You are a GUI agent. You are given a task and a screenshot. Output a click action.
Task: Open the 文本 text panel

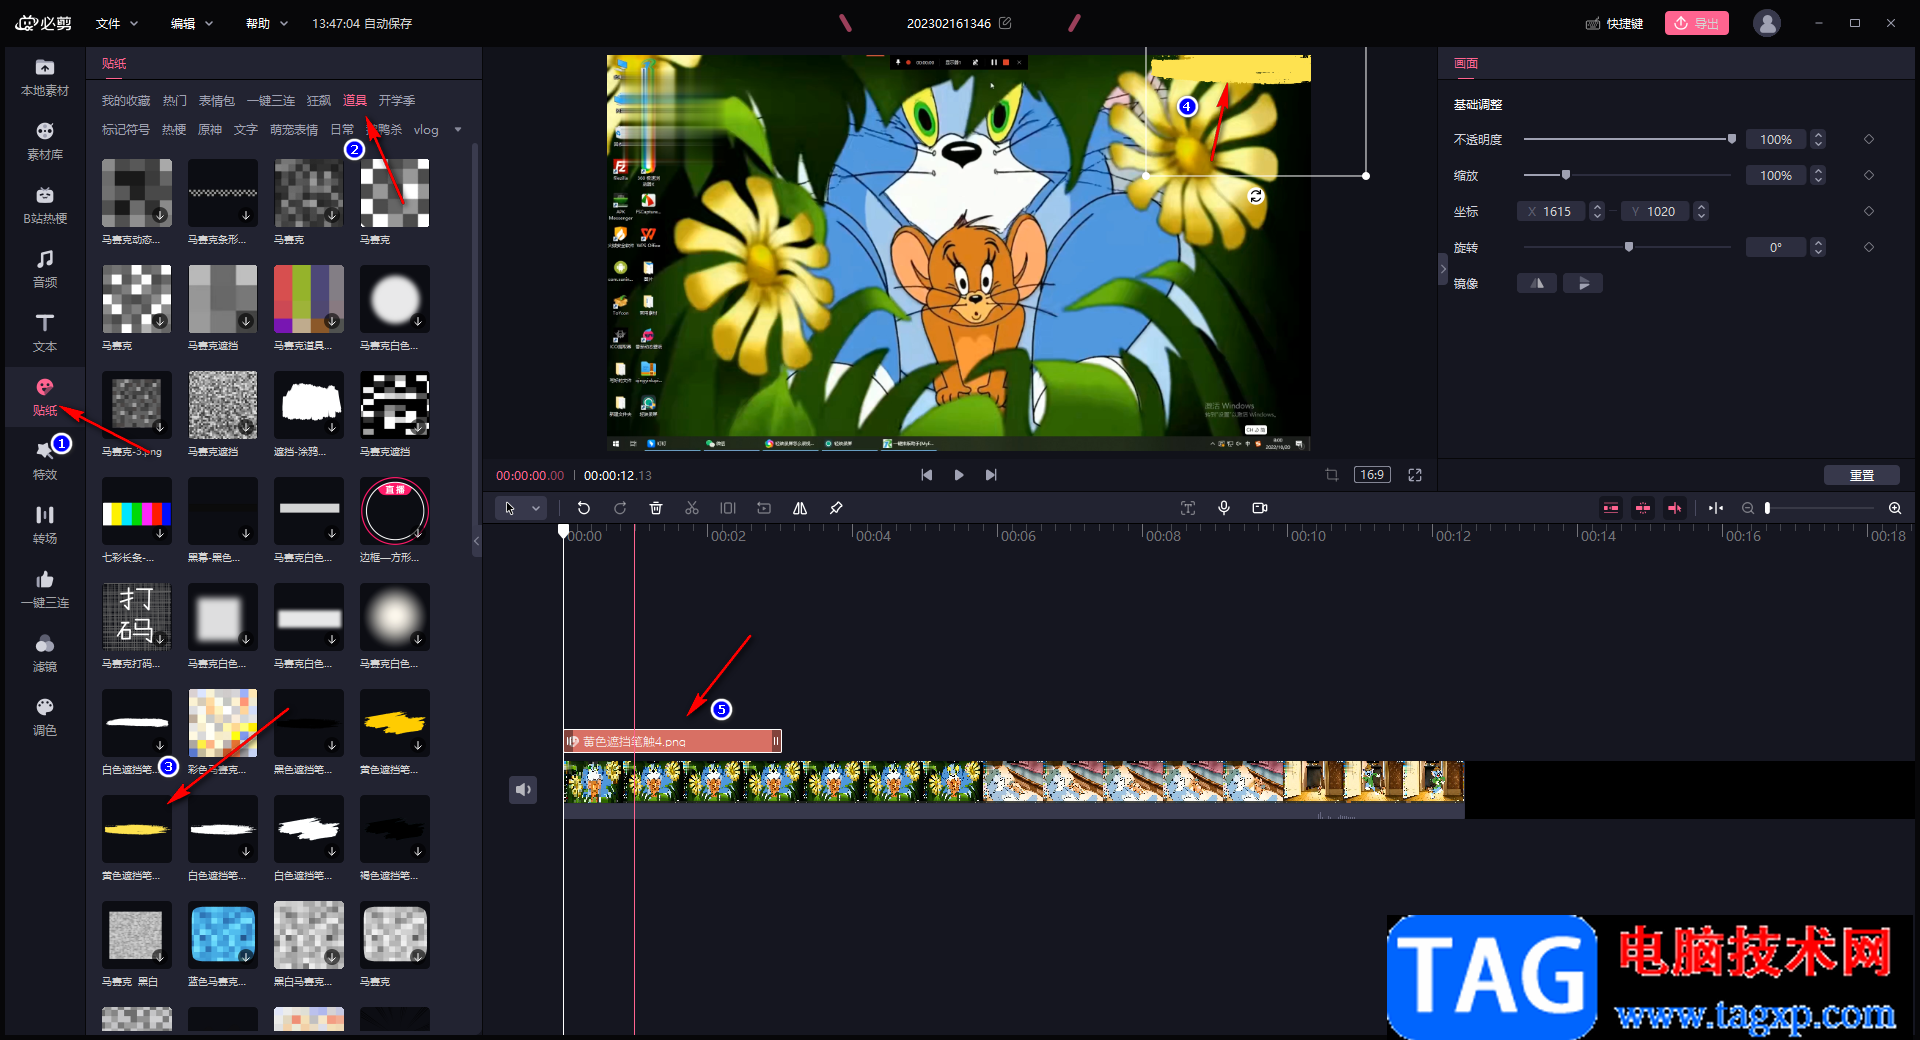(45, 333)
